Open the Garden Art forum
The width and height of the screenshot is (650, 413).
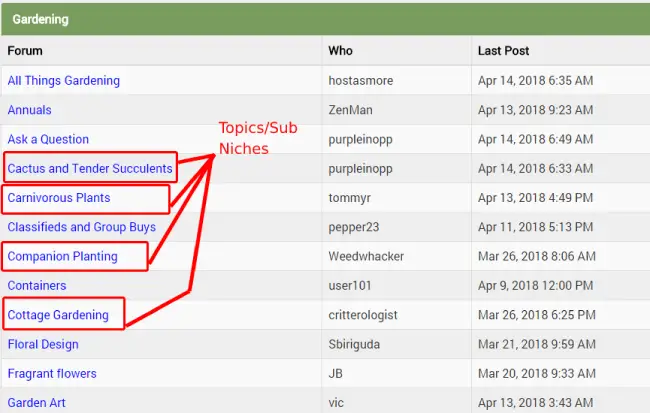click(x=36, y=403)
